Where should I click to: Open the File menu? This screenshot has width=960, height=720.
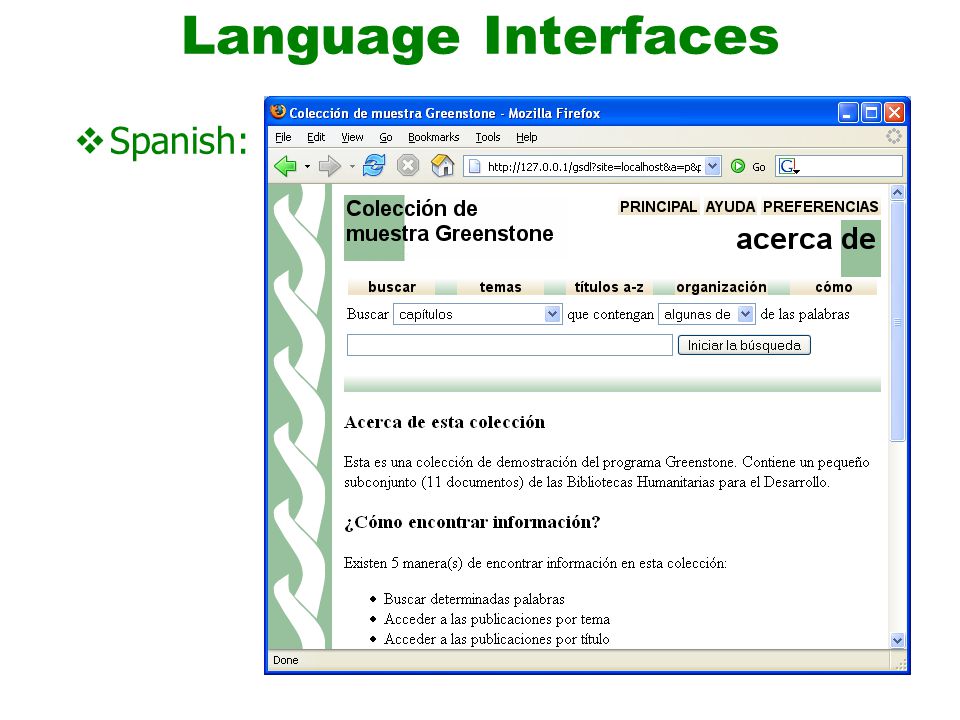point(283,137)
